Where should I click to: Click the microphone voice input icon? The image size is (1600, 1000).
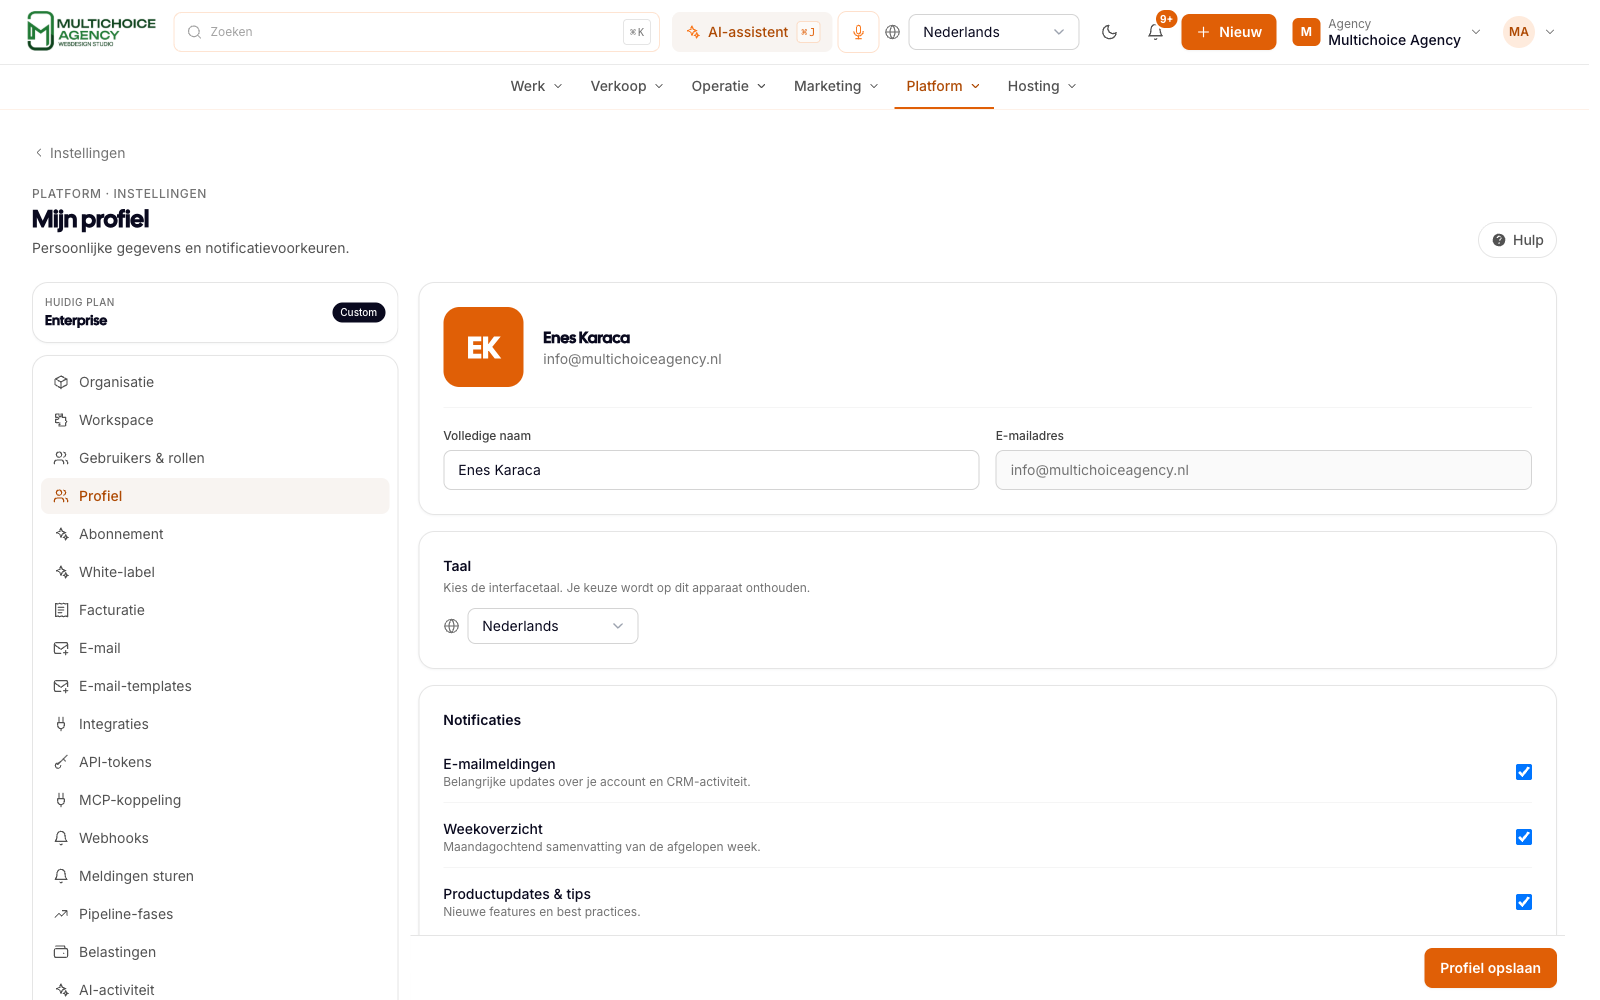click(858, 32)
